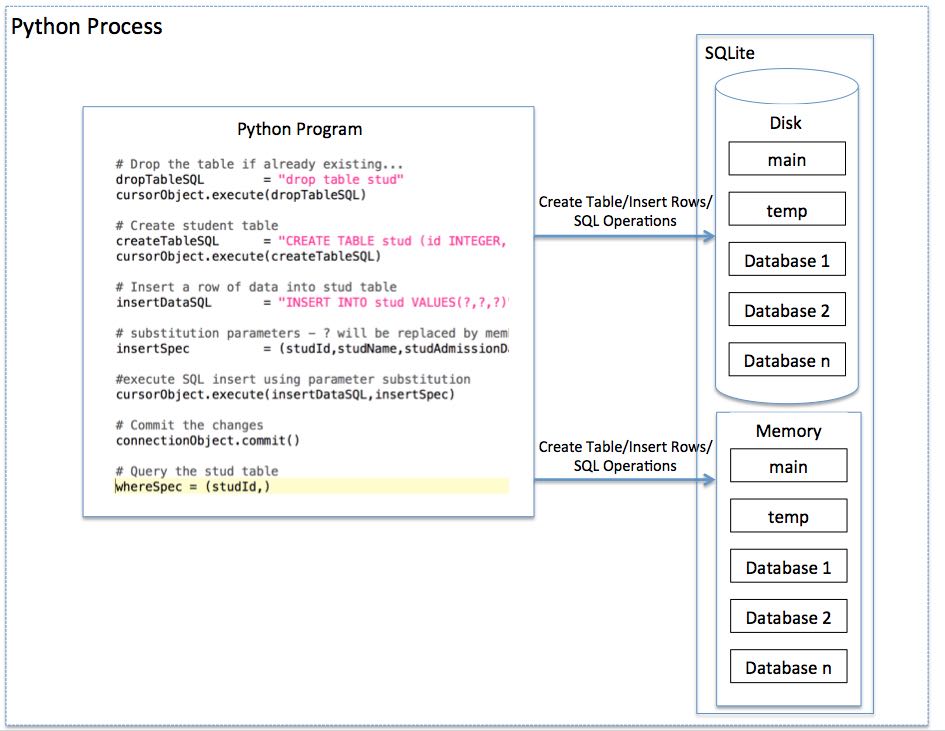Click Database n inside the Memory box
The width and height of the screenshot is (945, 731).
(788, 666)
